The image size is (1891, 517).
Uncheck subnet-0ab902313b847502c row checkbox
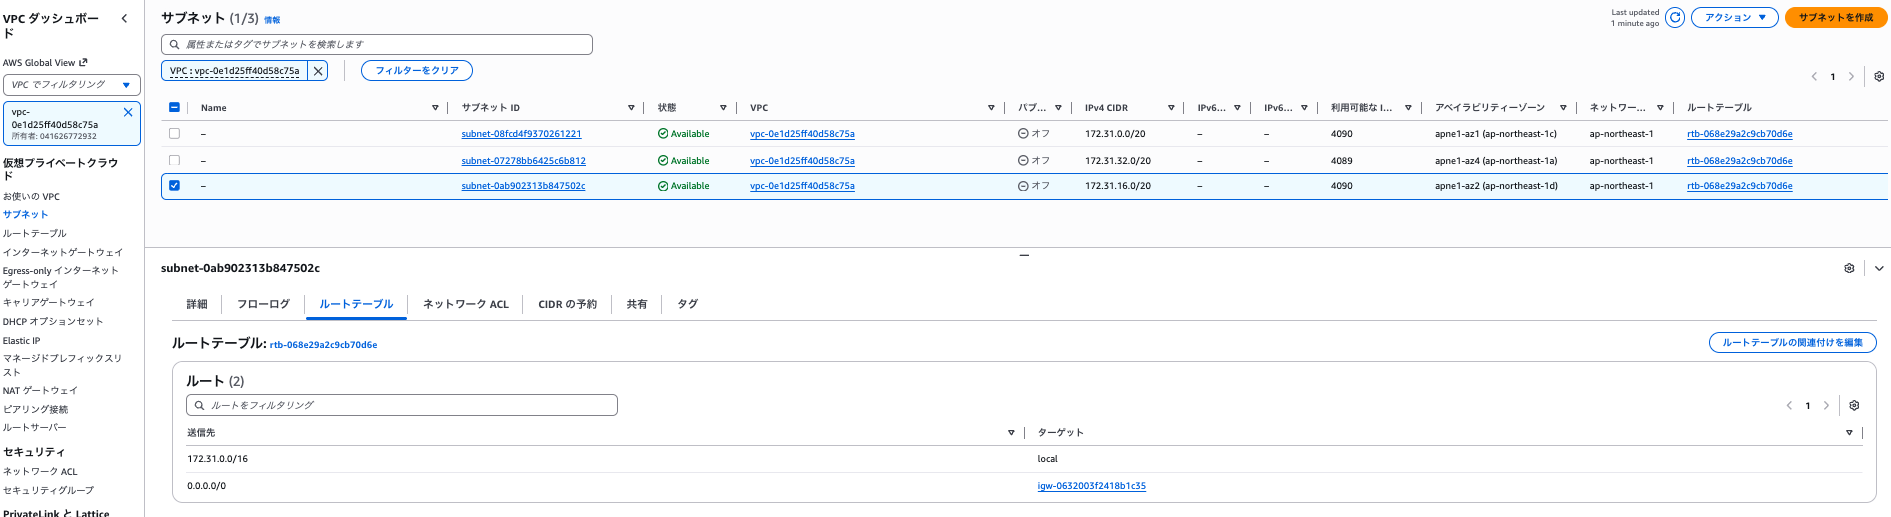point(175,186)
